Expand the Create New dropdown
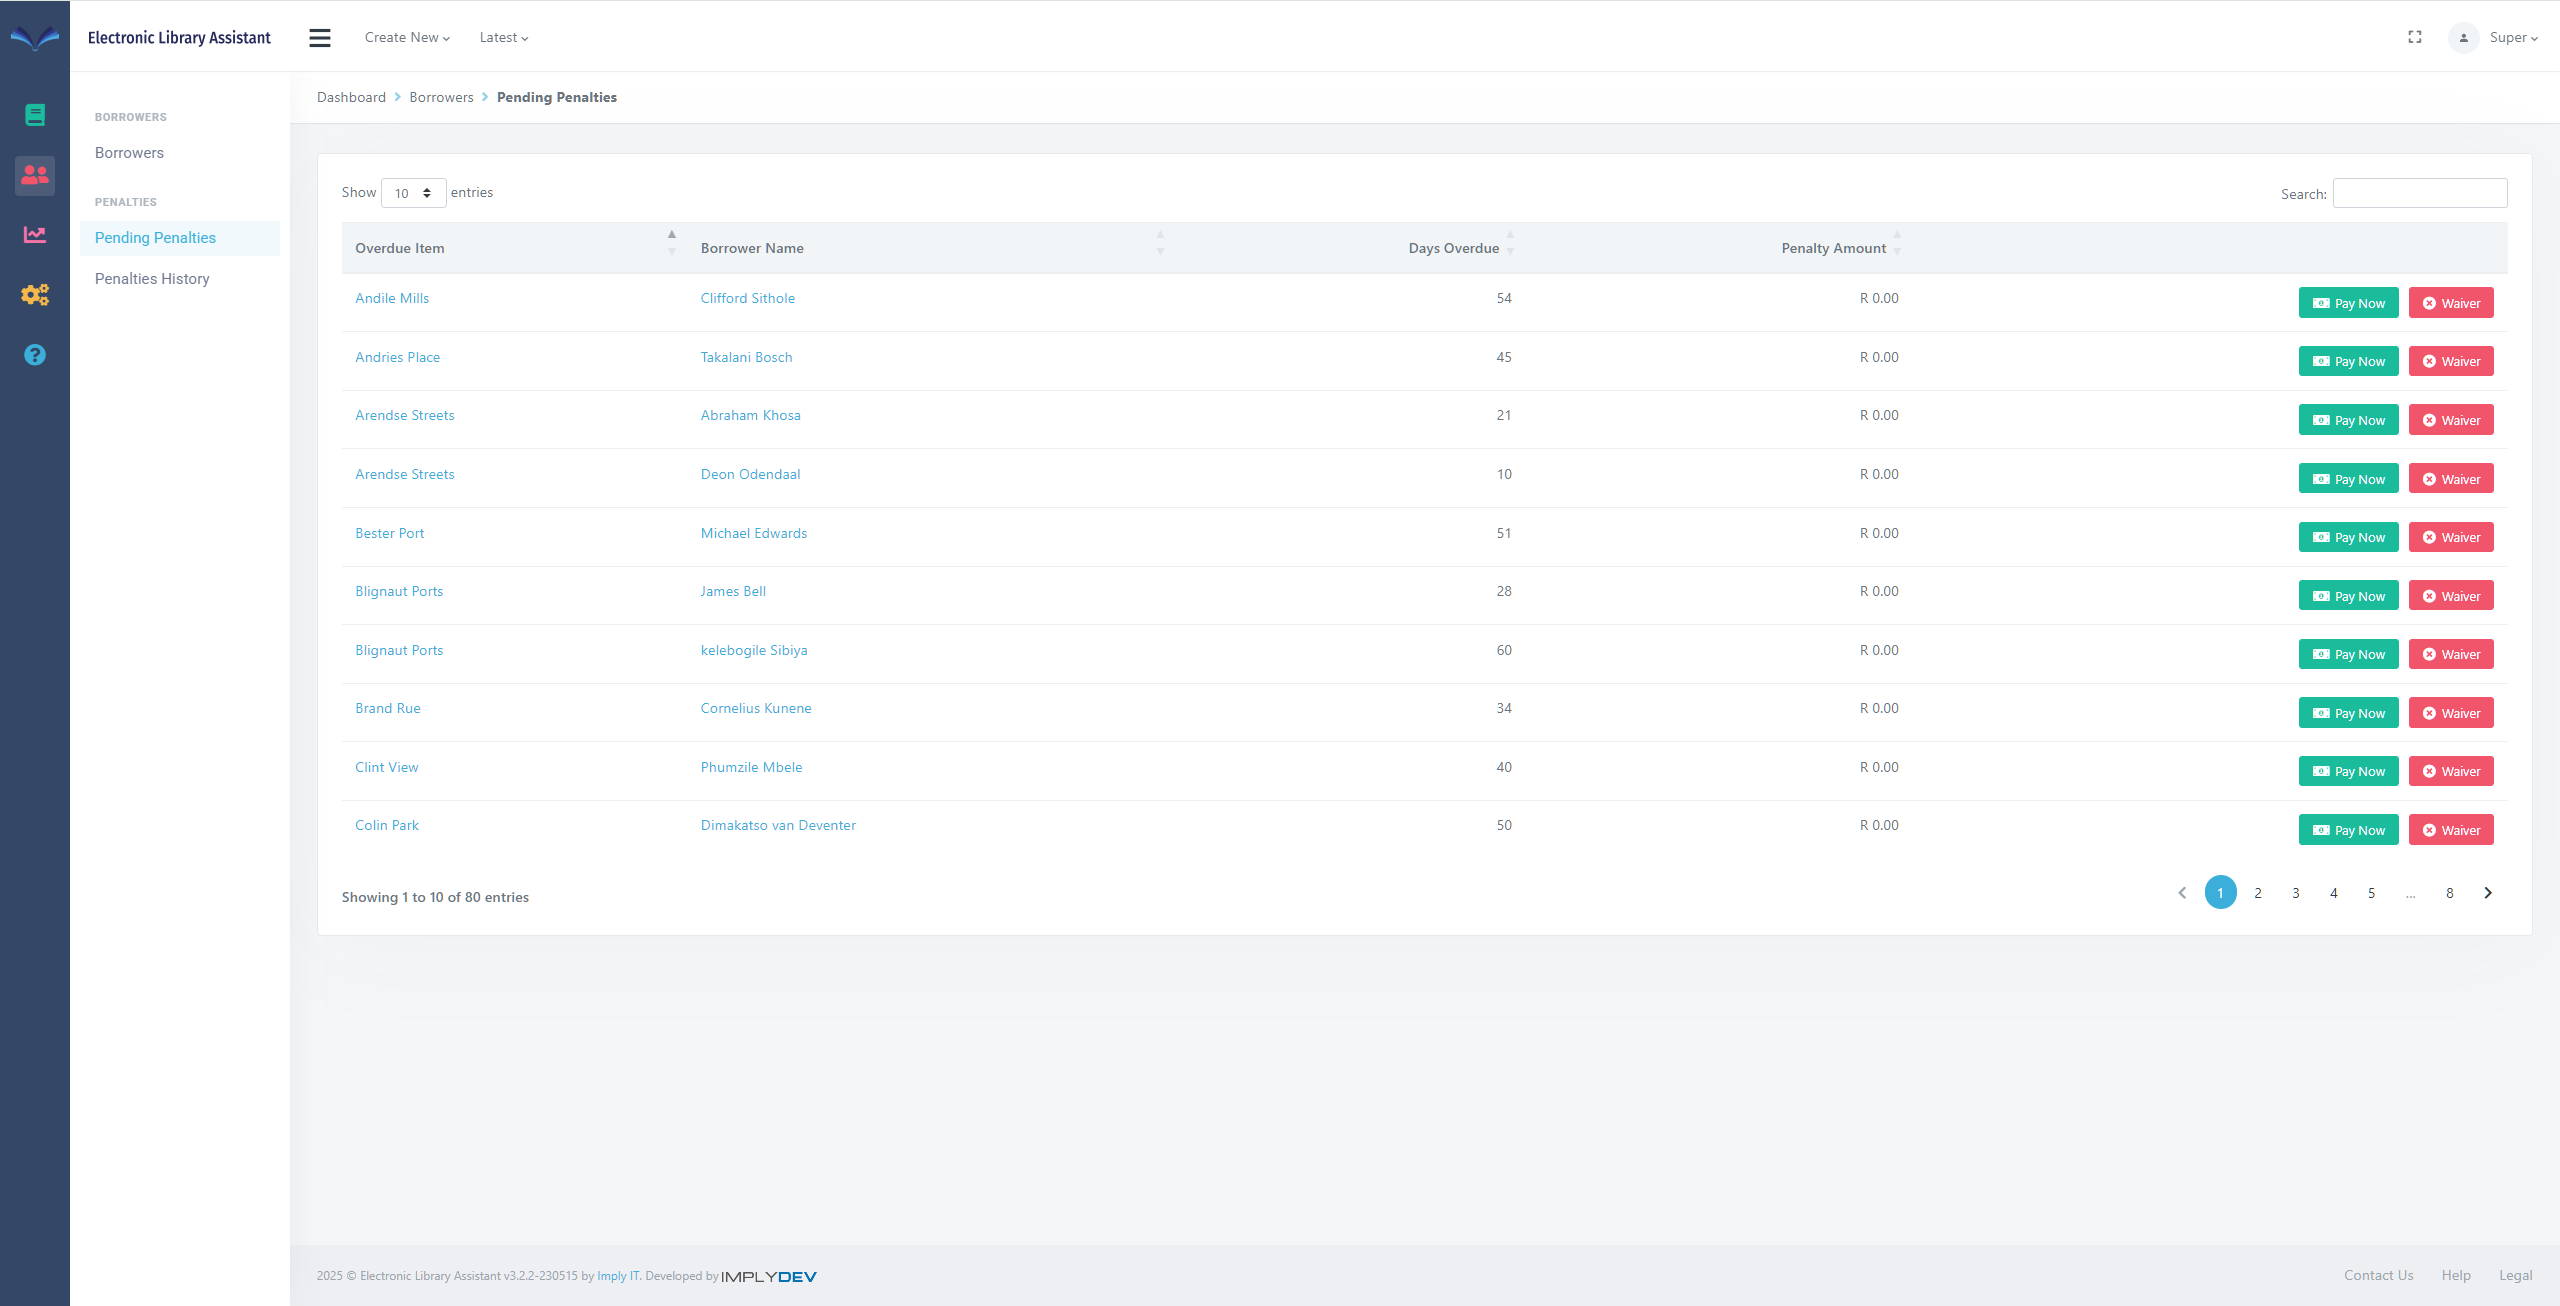 coord(406,37)
